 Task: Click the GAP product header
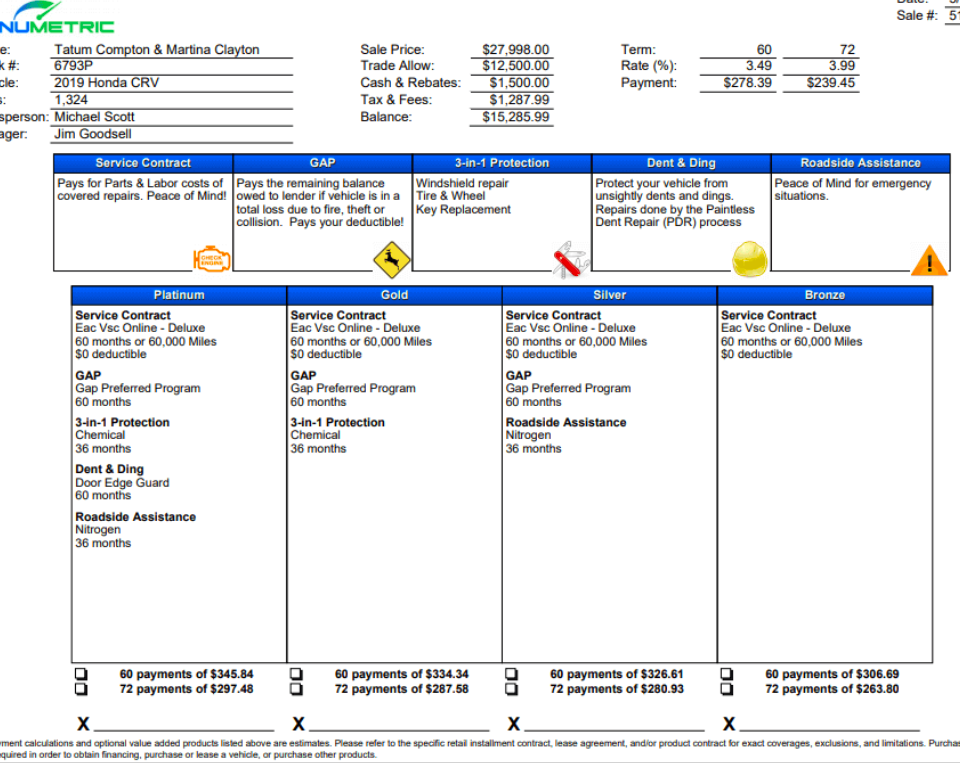click(x=323, y=163)
